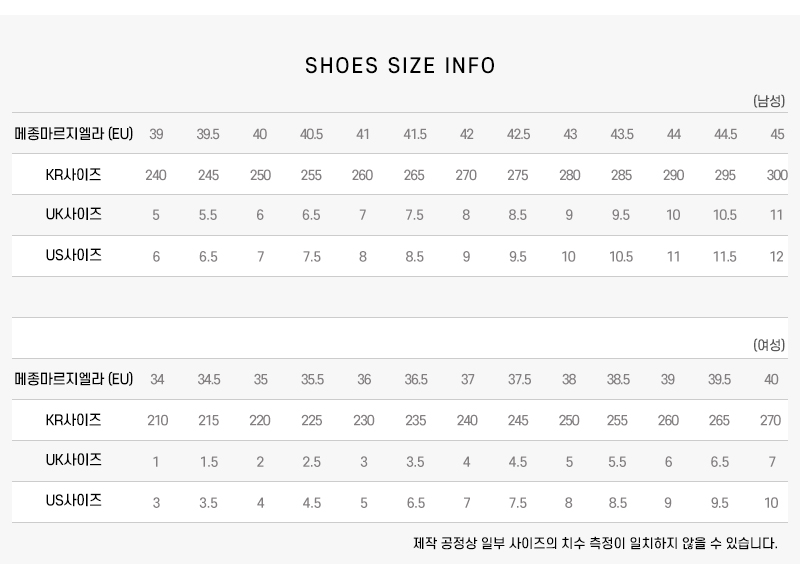Screen dimensions: 800x581
Task: Click the (여성) women's table label
Action: pos(769,345)
